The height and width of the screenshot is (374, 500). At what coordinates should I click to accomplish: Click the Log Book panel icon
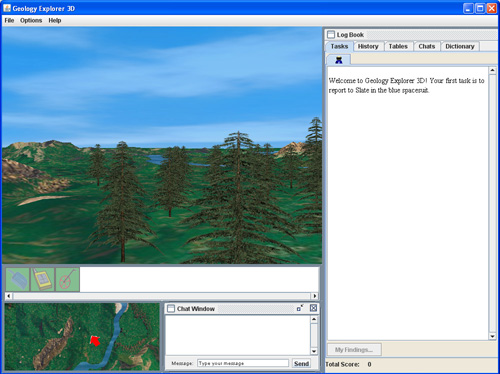(x=331, y=34)
